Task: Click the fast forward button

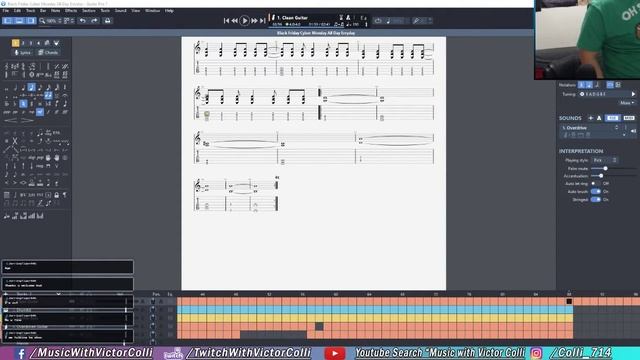Action: click(254, 20)
